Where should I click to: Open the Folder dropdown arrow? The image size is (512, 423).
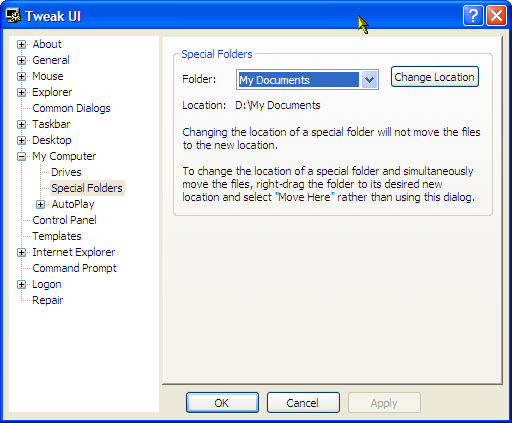point(369,80)
